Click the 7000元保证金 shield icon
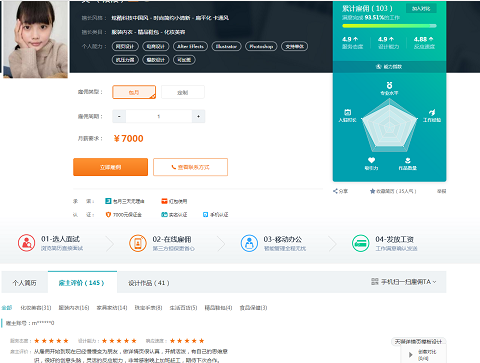This screenshot has height=363, width=480. click(x=108, y=215)
